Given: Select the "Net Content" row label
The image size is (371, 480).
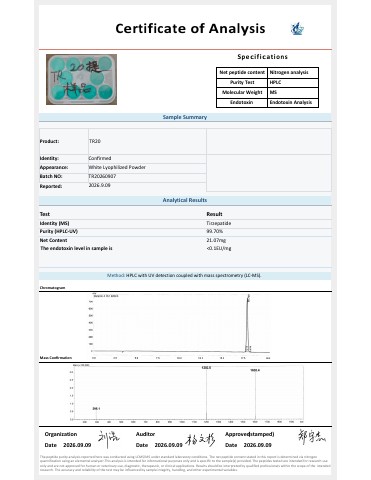Looking at the screenshot, I should click(x=53, y=240).
